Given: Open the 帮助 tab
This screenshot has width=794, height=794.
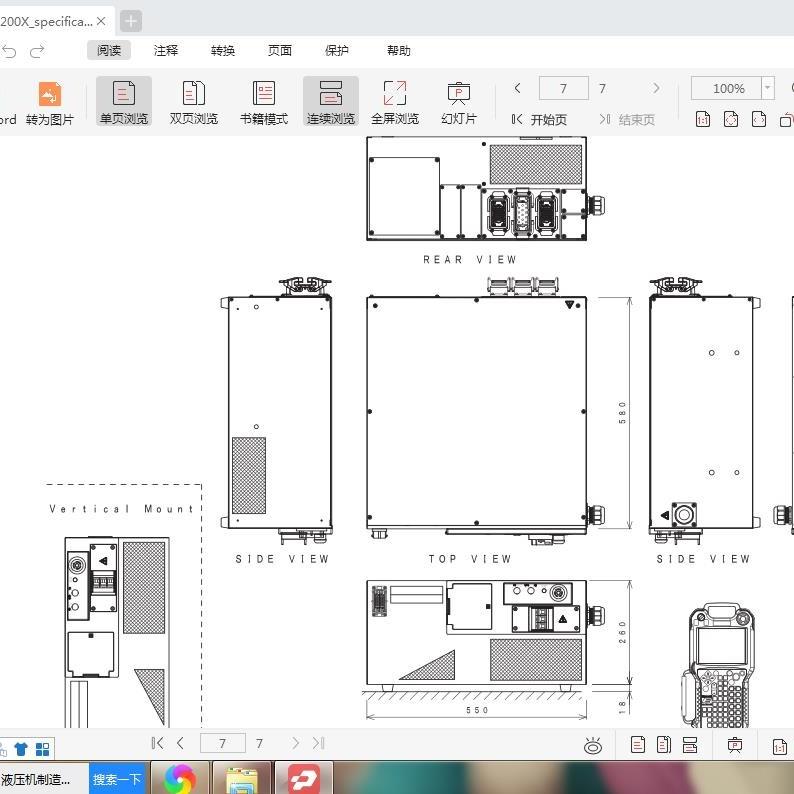Looking at the screenshot, I should point(399,51).
